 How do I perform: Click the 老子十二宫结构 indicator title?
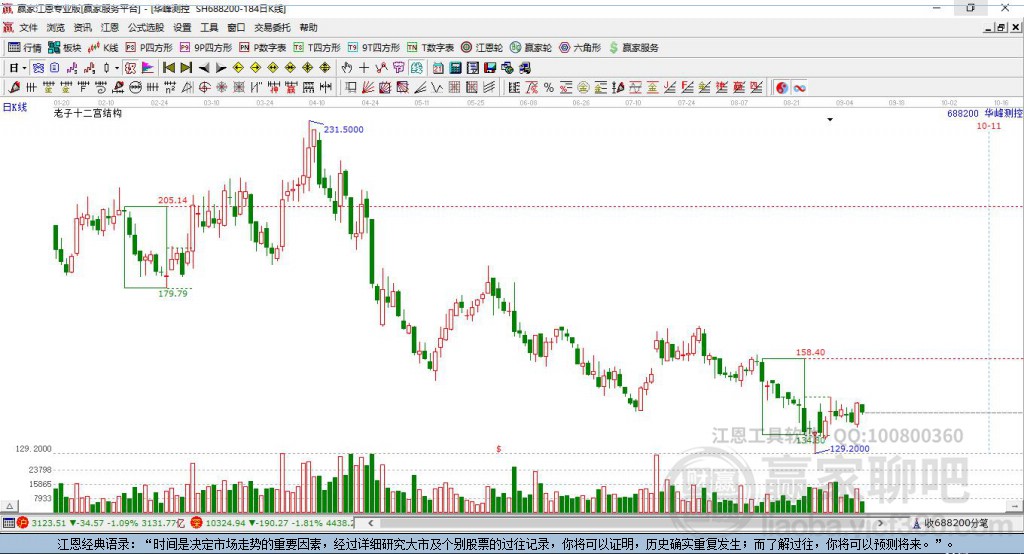click(x=88, y=113)
